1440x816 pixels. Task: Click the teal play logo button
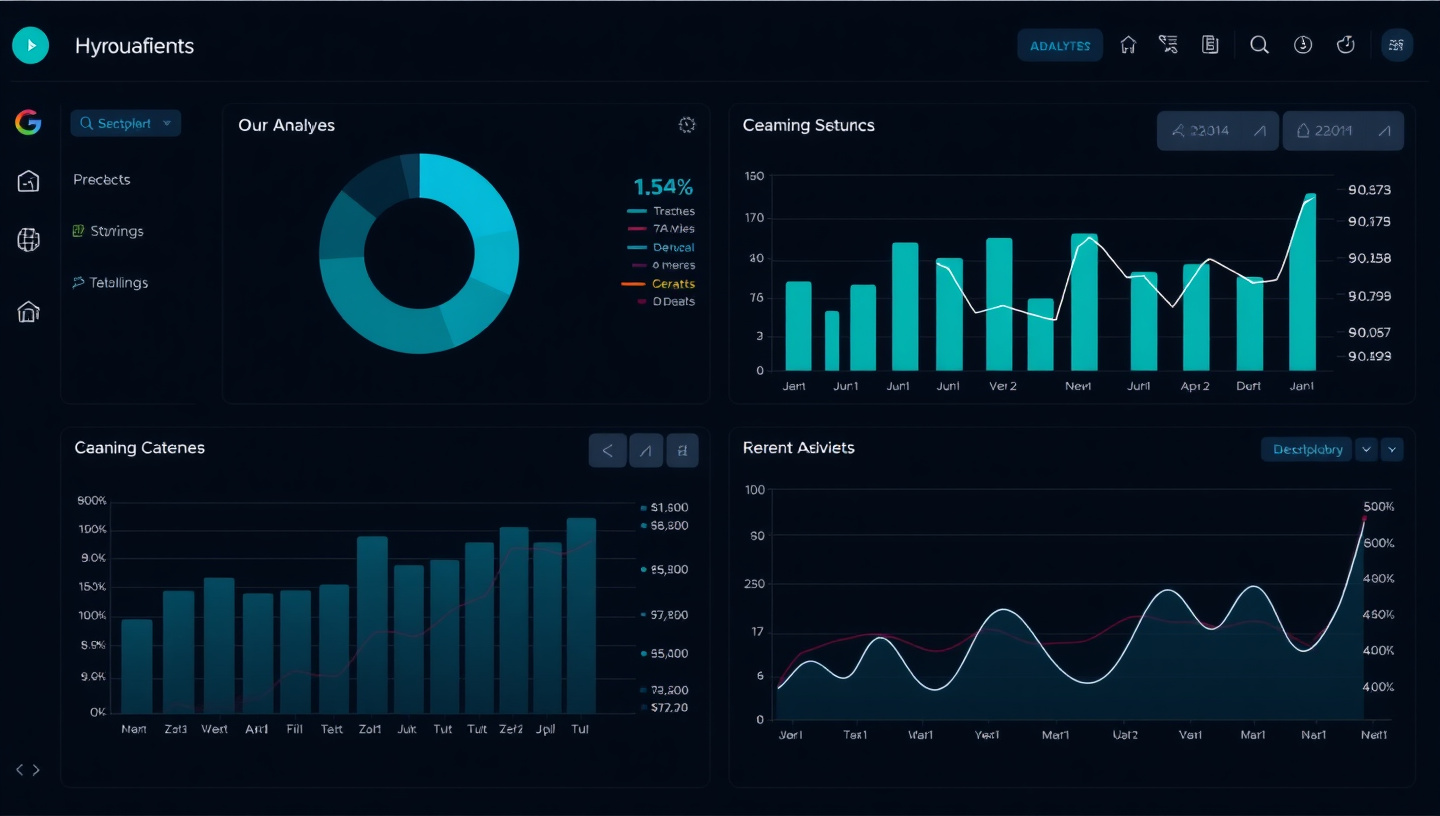pos(31,45)
